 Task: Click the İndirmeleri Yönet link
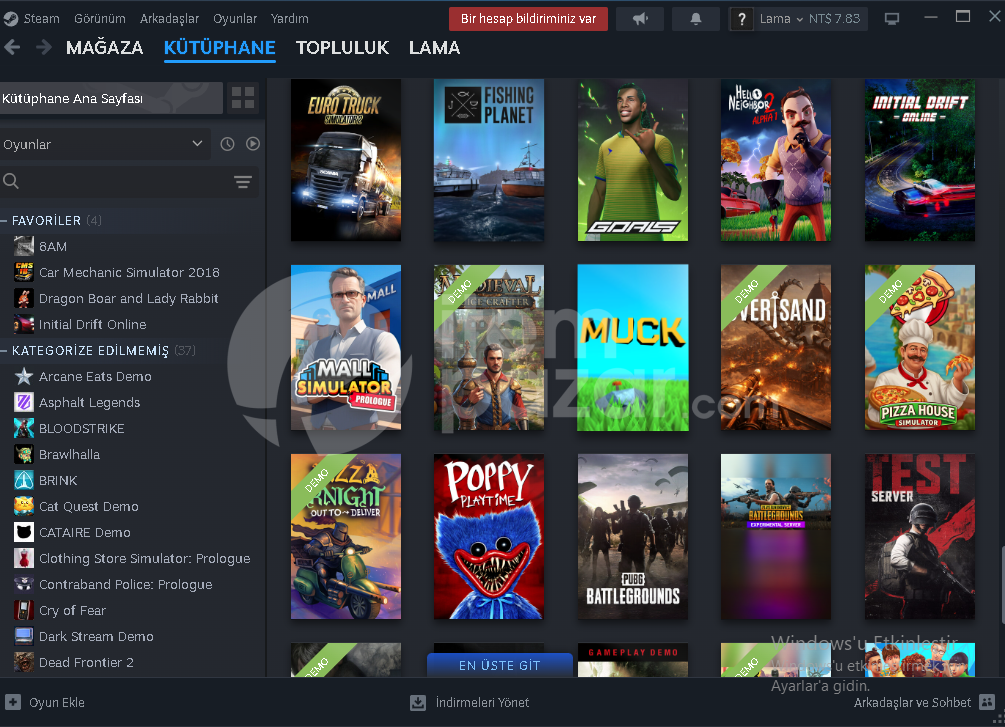point(483,703)
